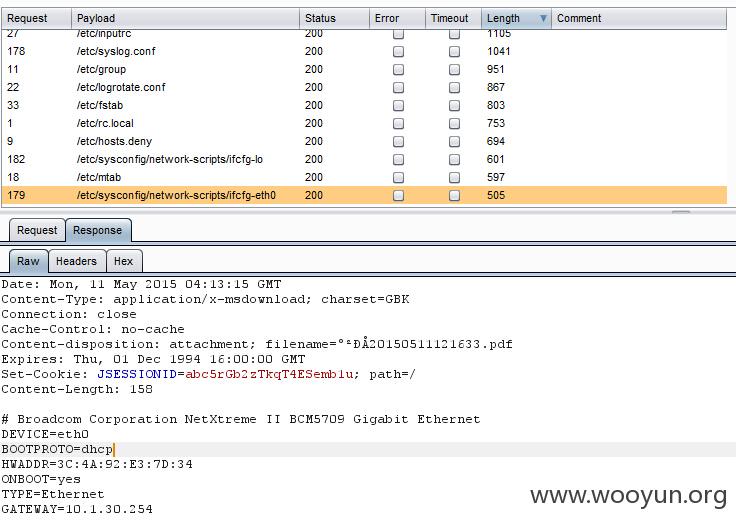Toggle Timeout checkbox for /etc/fstab row
736x524 pixels.
(x=454, y=105)
